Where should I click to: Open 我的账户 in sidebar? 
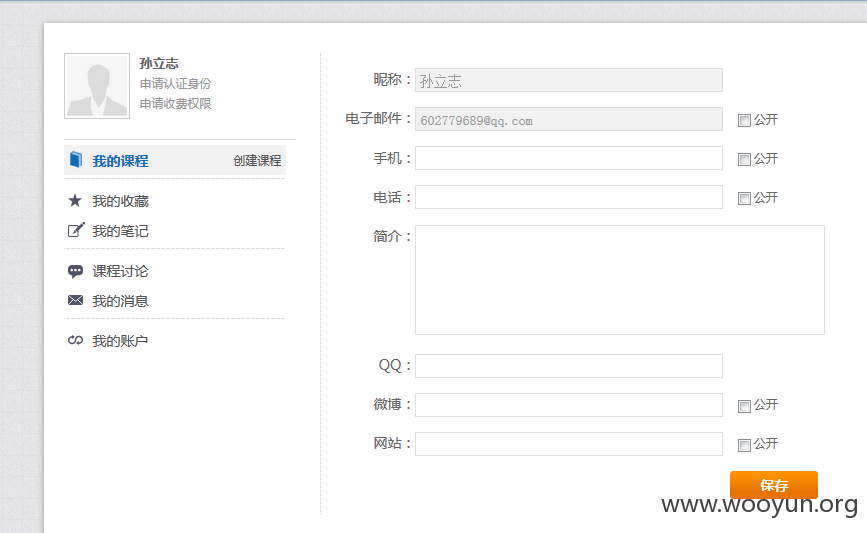click(120, 341)
